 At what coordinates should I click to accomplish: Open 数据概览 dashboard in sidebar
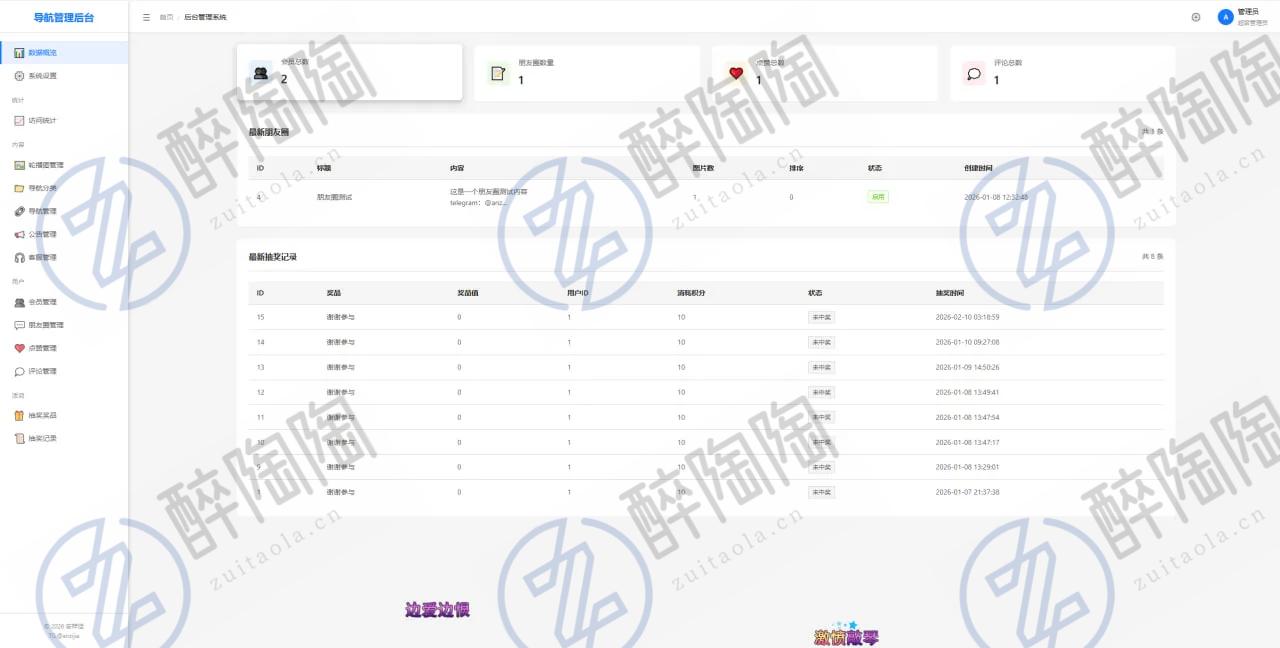(x=42, y=52)
